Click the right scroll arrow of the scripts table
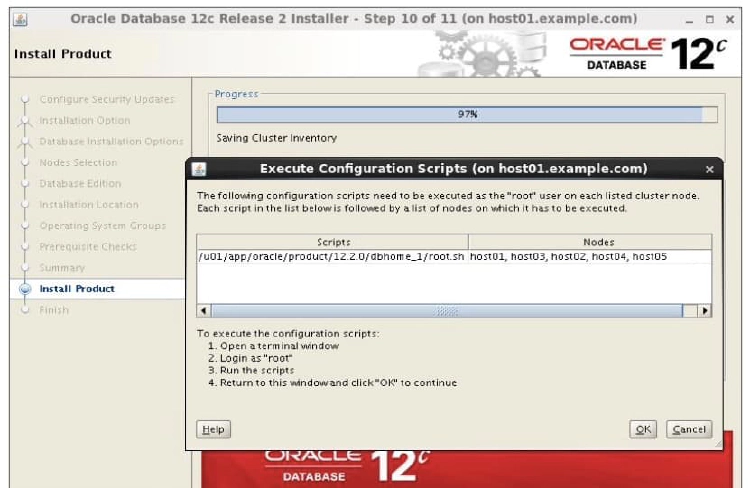Screen dimensions: 750x488 coord(705,311)
